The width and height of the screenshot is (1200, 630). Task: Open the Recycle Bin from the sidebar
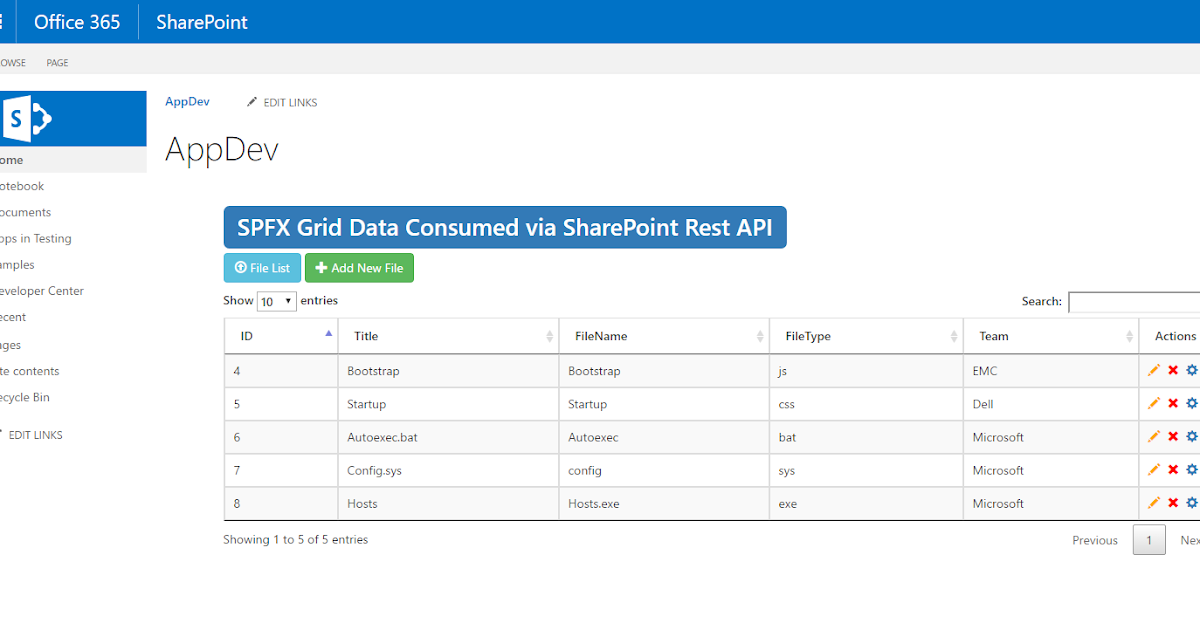[25, 397]
